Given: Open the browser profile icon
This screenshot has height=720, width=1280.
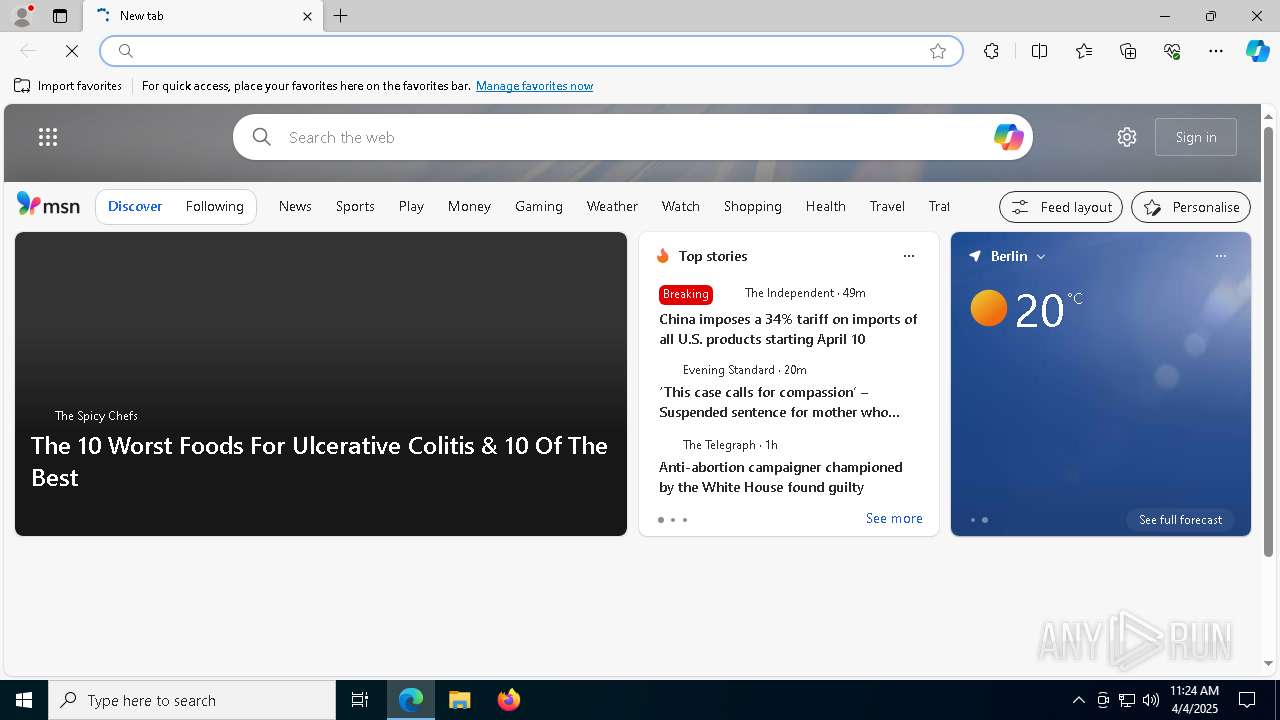Looking at the screenshot, I should coord(21,16).
